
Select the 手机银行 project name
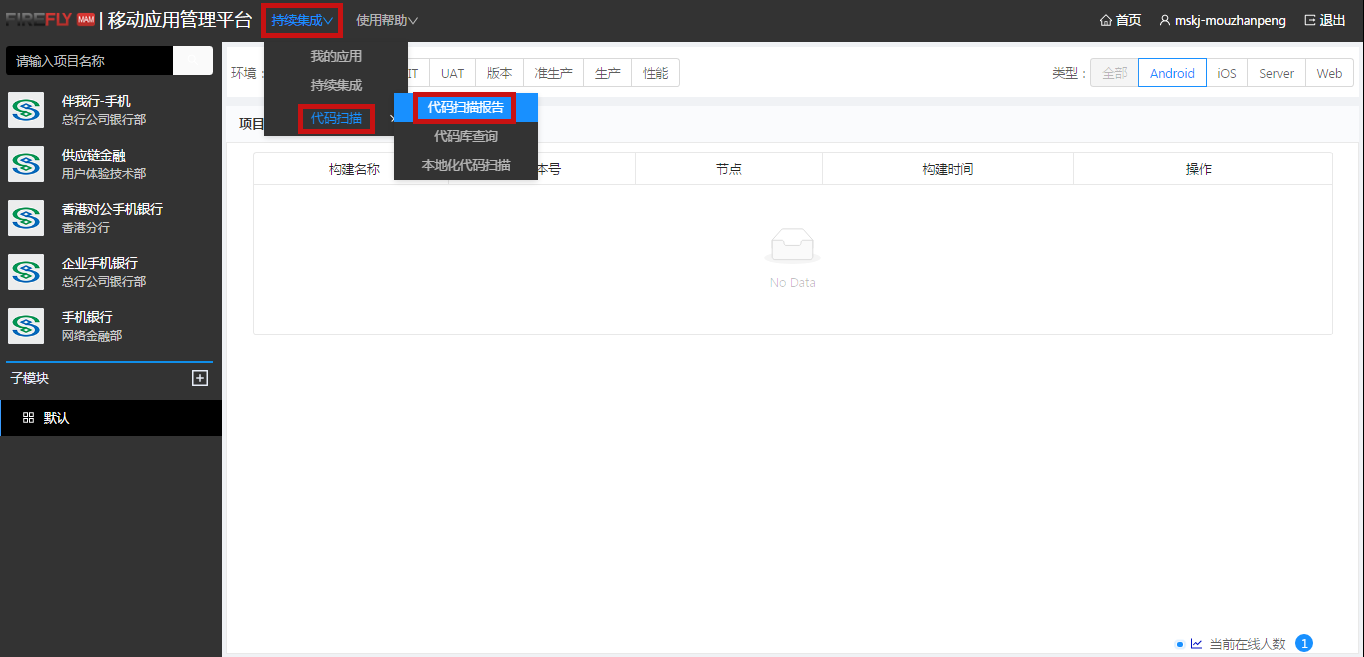coord(87,317)
